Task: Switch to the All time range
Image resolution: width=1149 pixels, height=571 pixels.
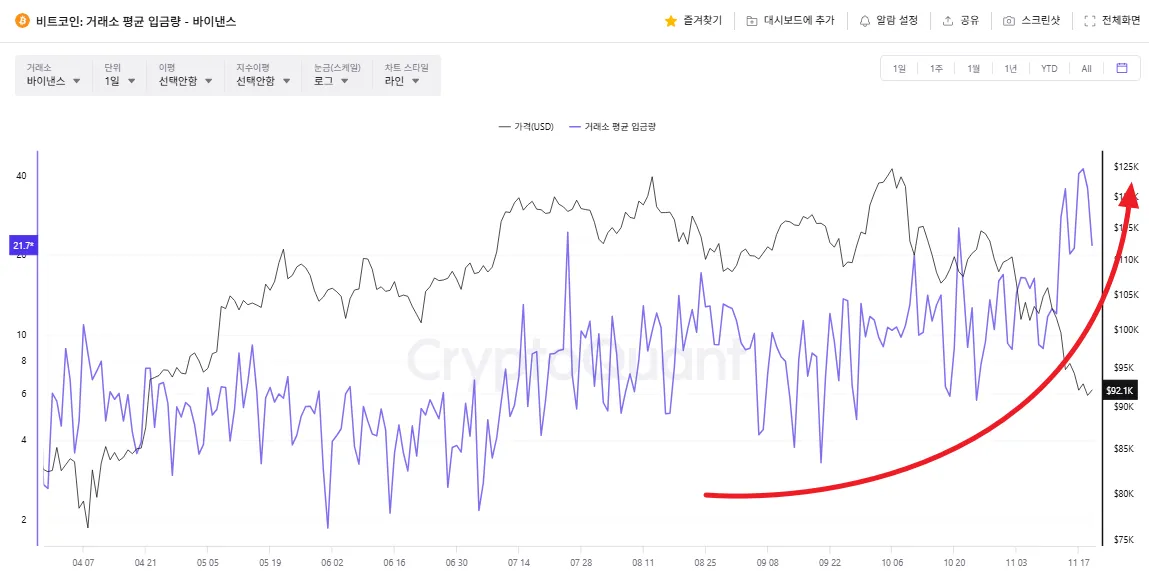Action: coord(1086,68)
